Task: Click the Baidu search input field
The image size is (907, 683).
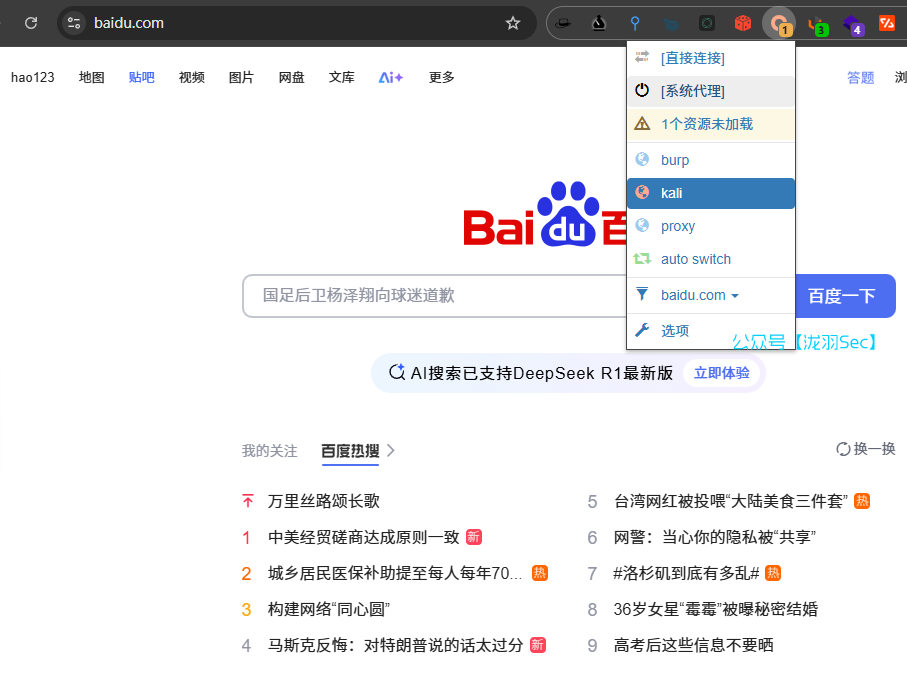Action: (x=440, y=296)
